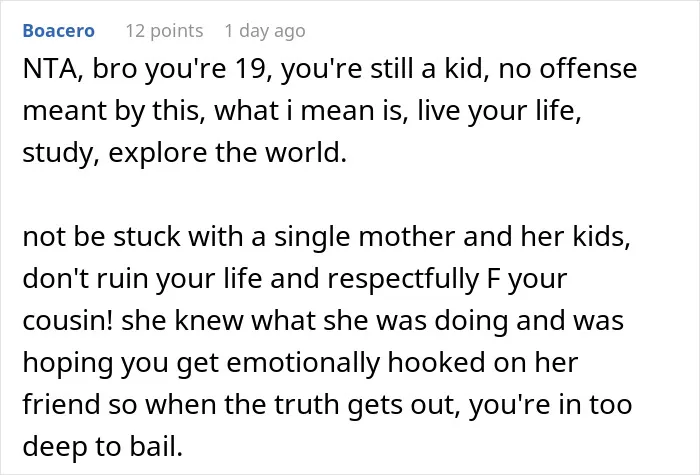Open the 1 day ago timestamp permalink

265,31
